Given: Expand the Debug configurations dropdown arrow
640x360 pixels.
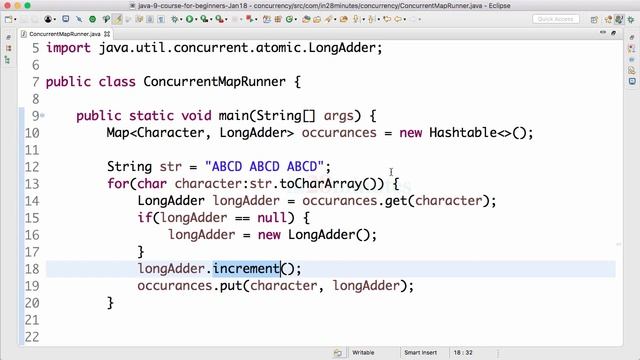Looking at the screenshot, I should pos(181,19).
